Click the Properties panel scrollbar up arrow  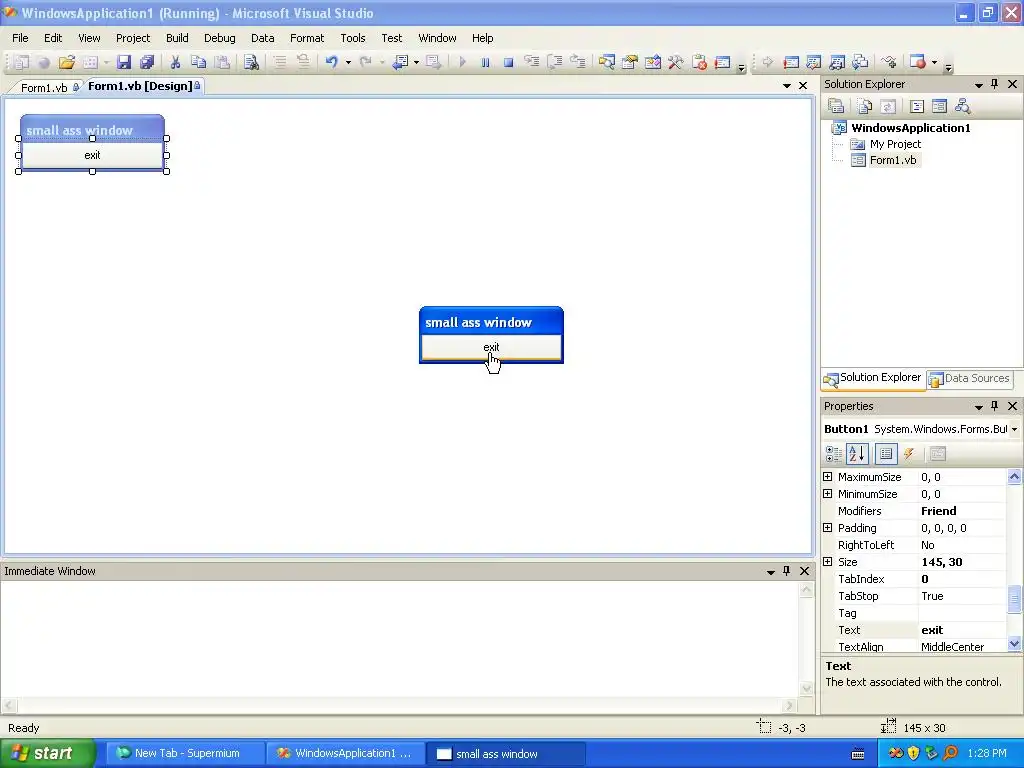point(1014,476)
